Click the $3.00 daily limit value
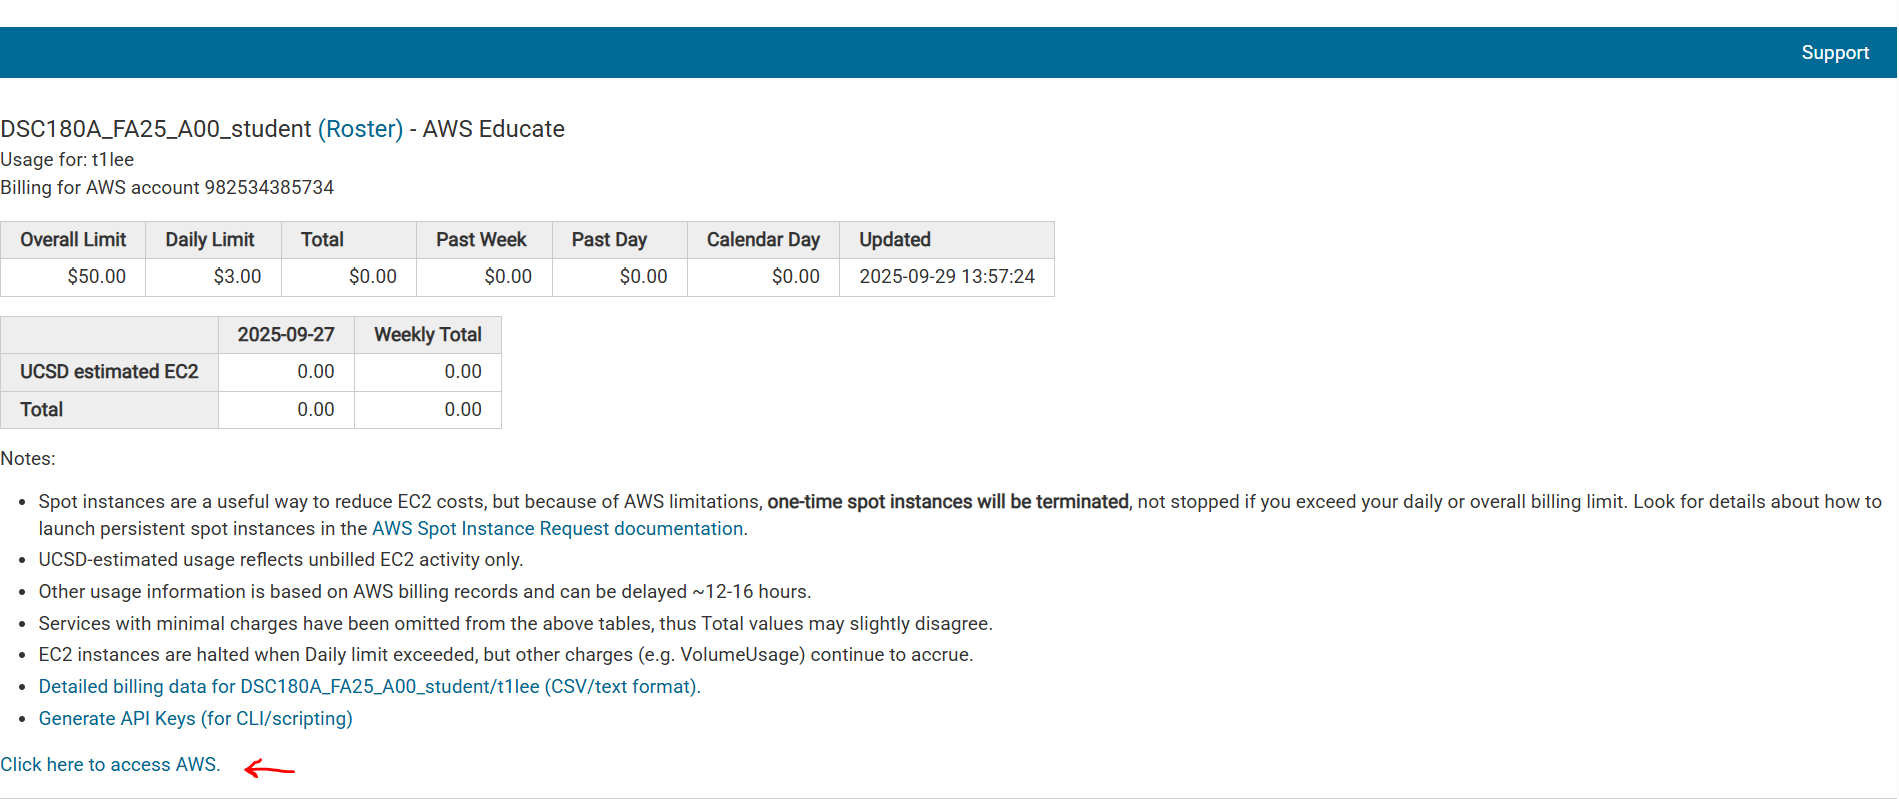 click(237, 277)
